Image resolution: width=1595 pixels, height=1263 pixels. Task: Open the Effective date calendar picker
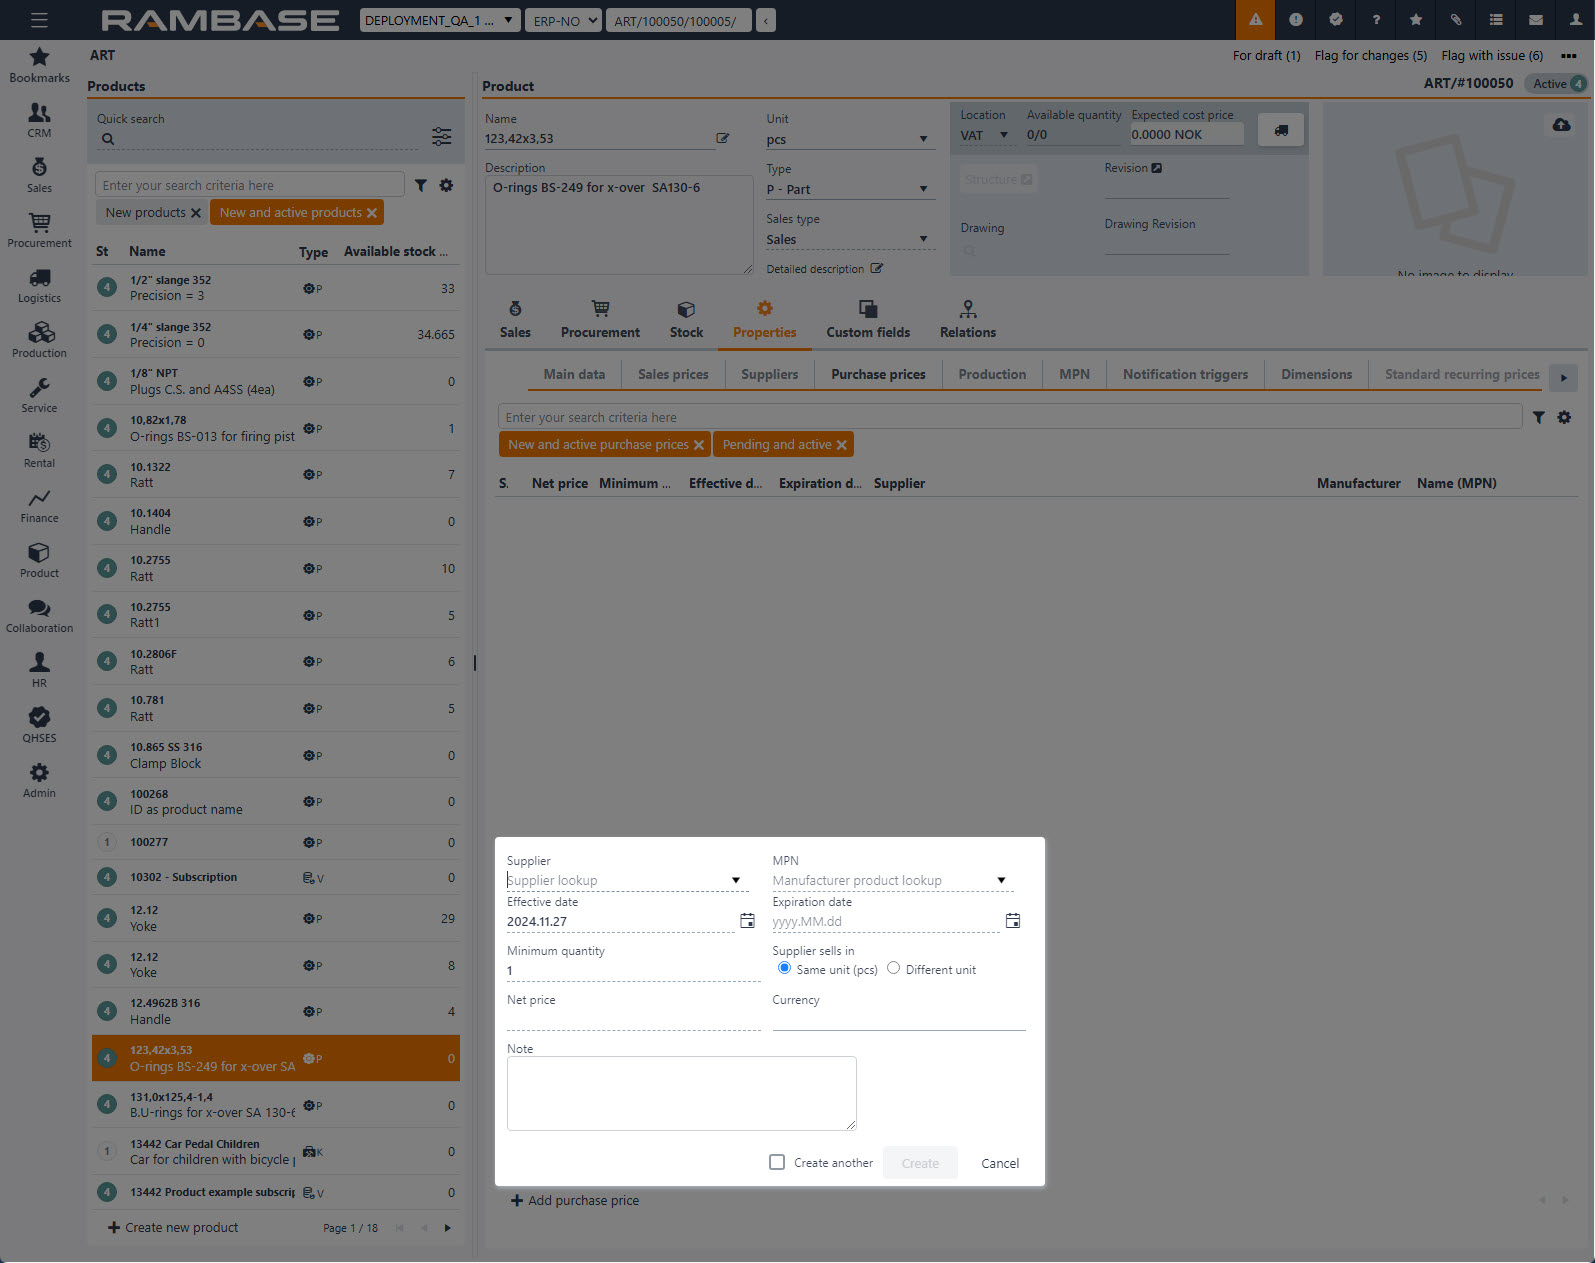[x=747, y=921]
